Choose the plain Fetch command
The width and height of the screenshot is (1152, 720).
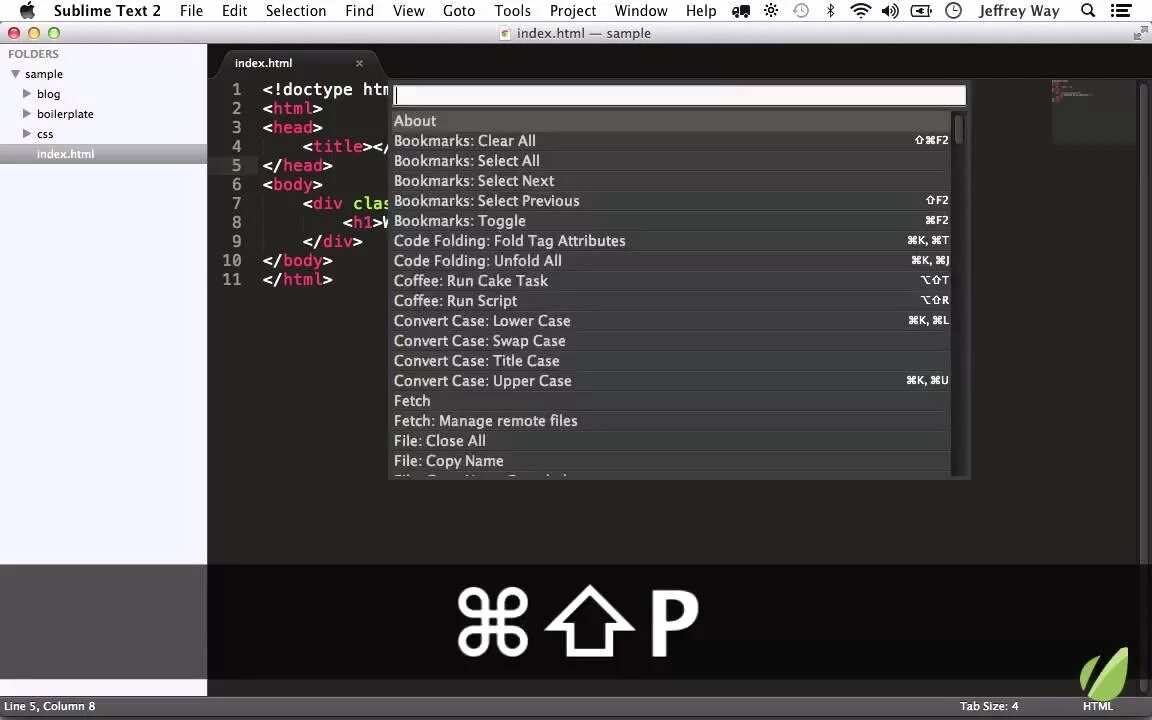click(x=672, y=401)
